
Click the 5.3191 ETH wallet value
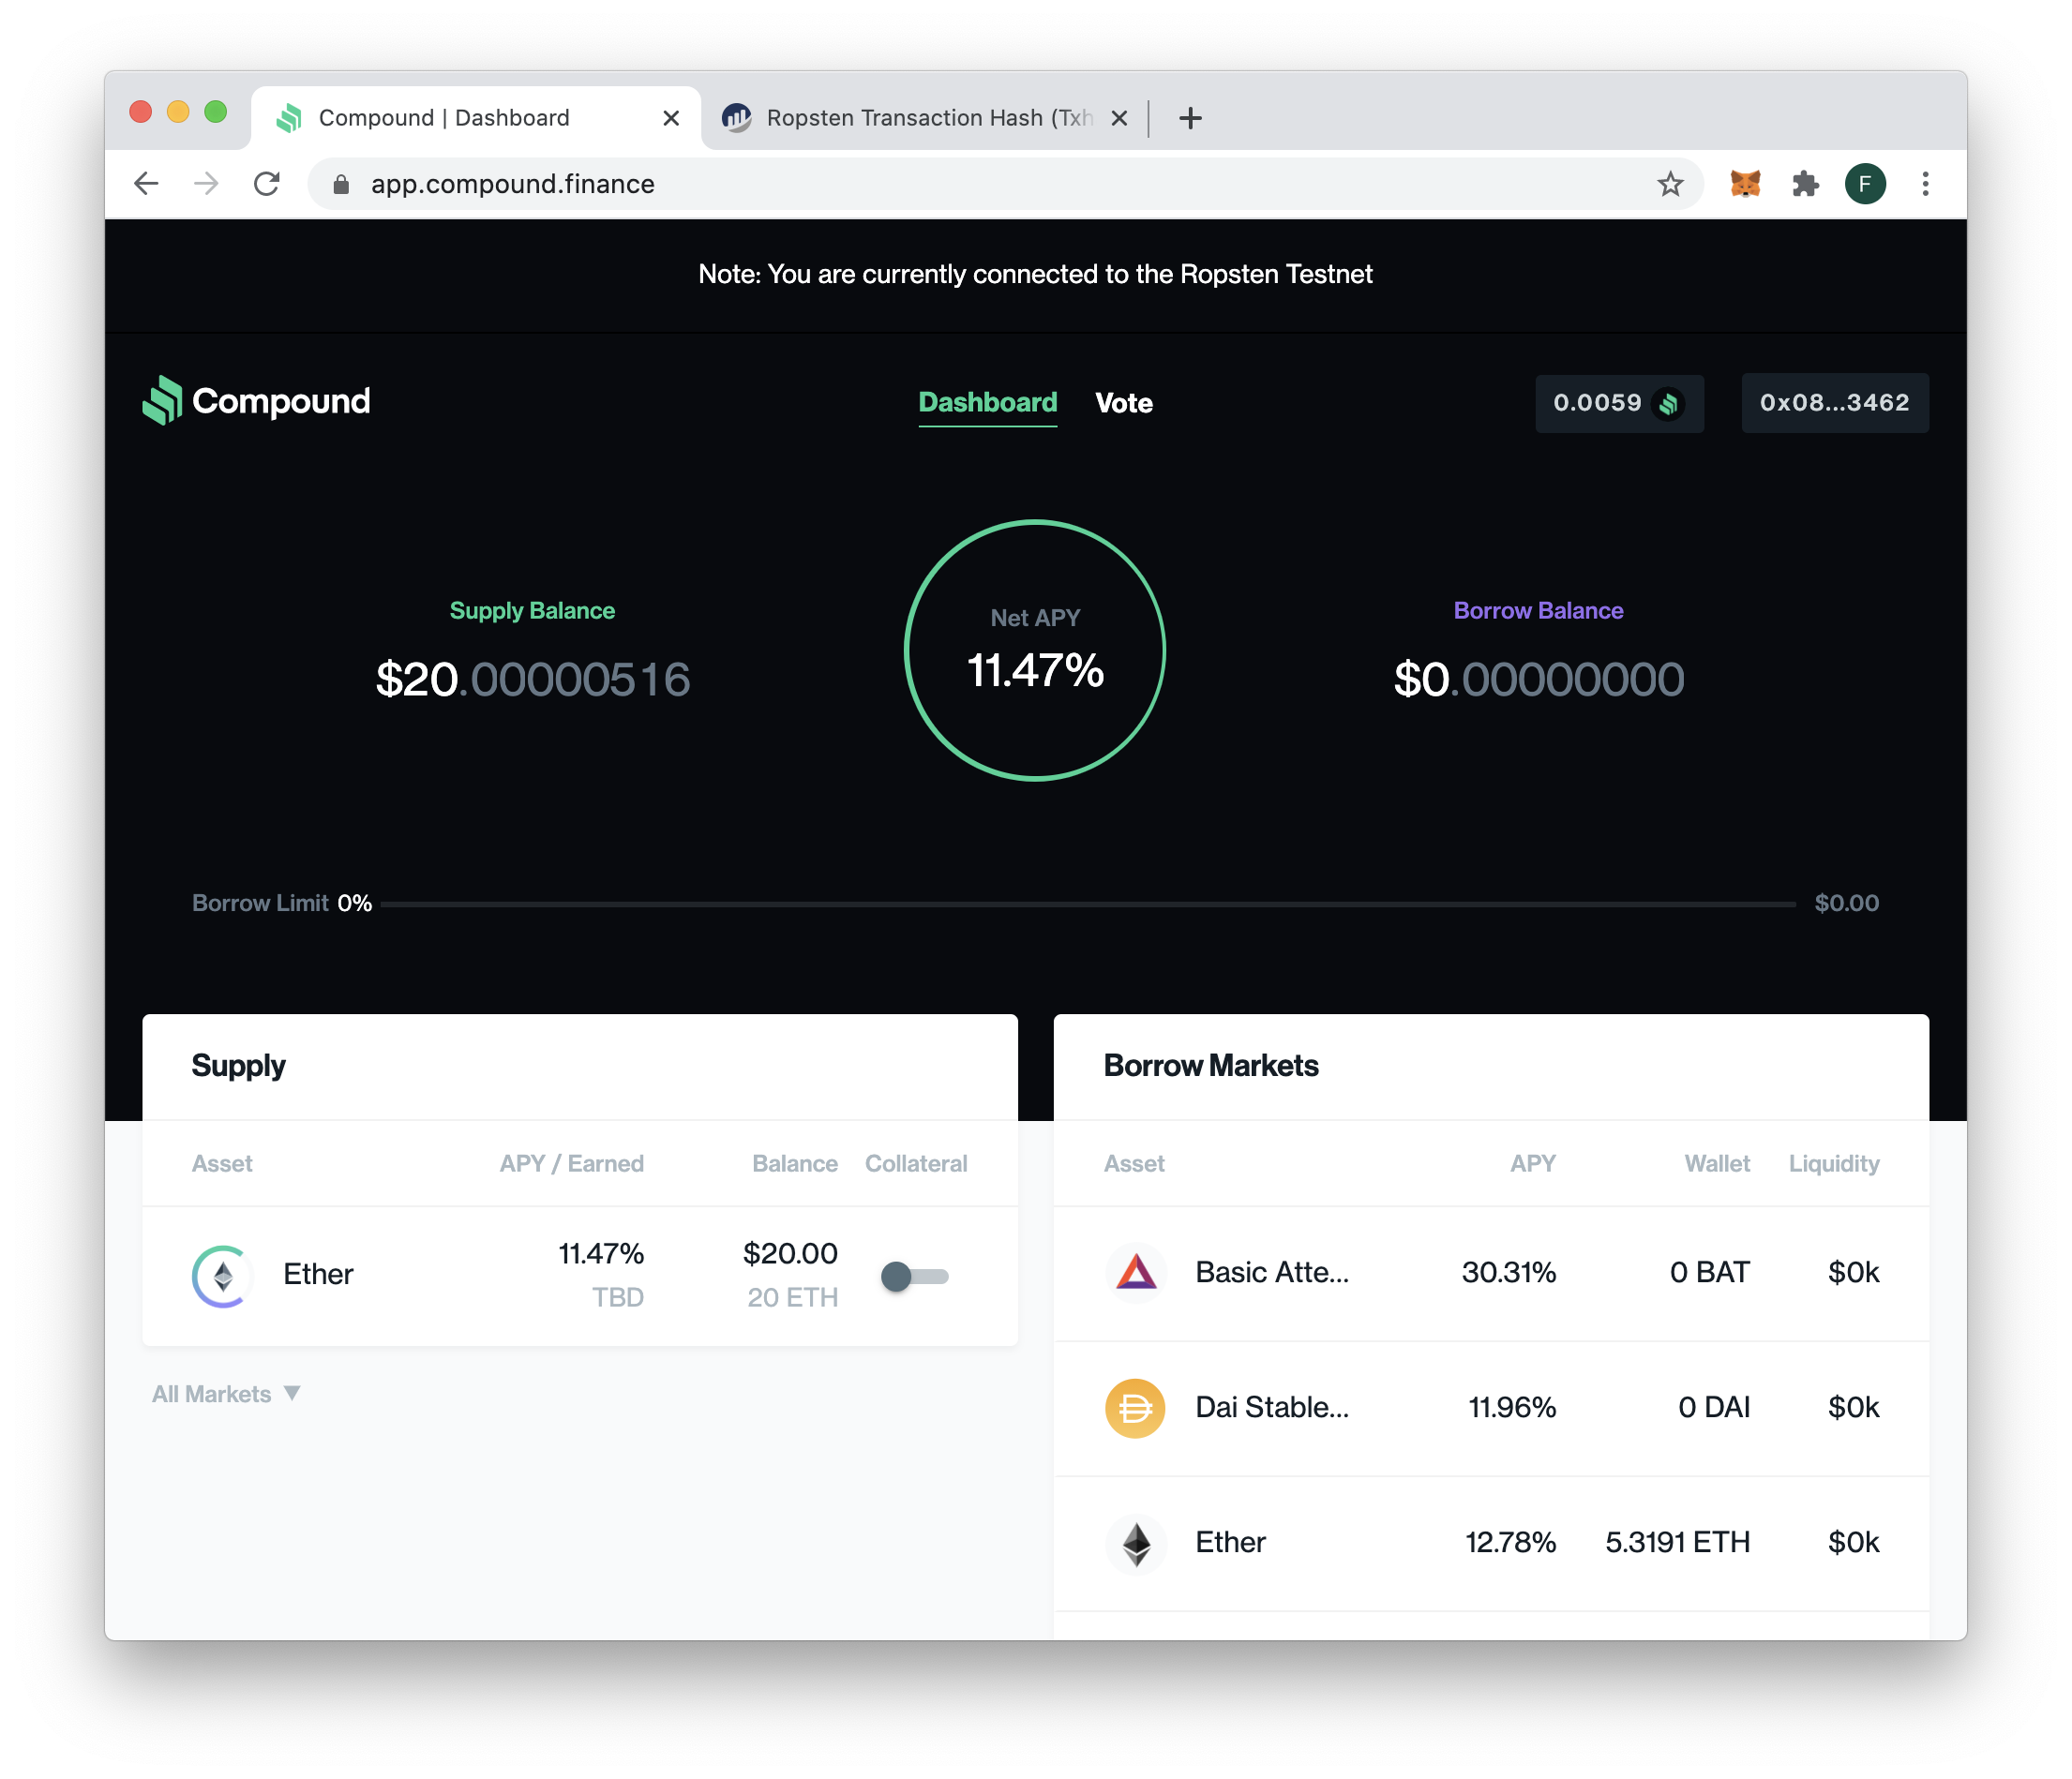pos(1677,1543)
